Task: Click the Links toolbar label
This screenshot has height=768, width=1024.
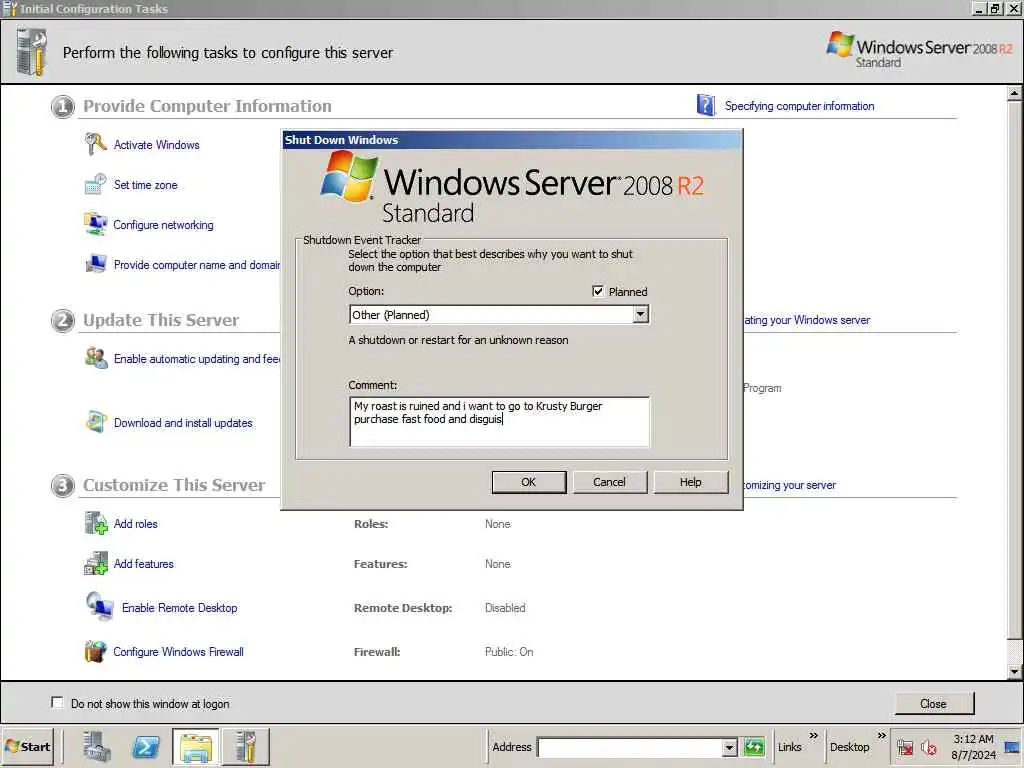Action: click(x=790, y=746)
